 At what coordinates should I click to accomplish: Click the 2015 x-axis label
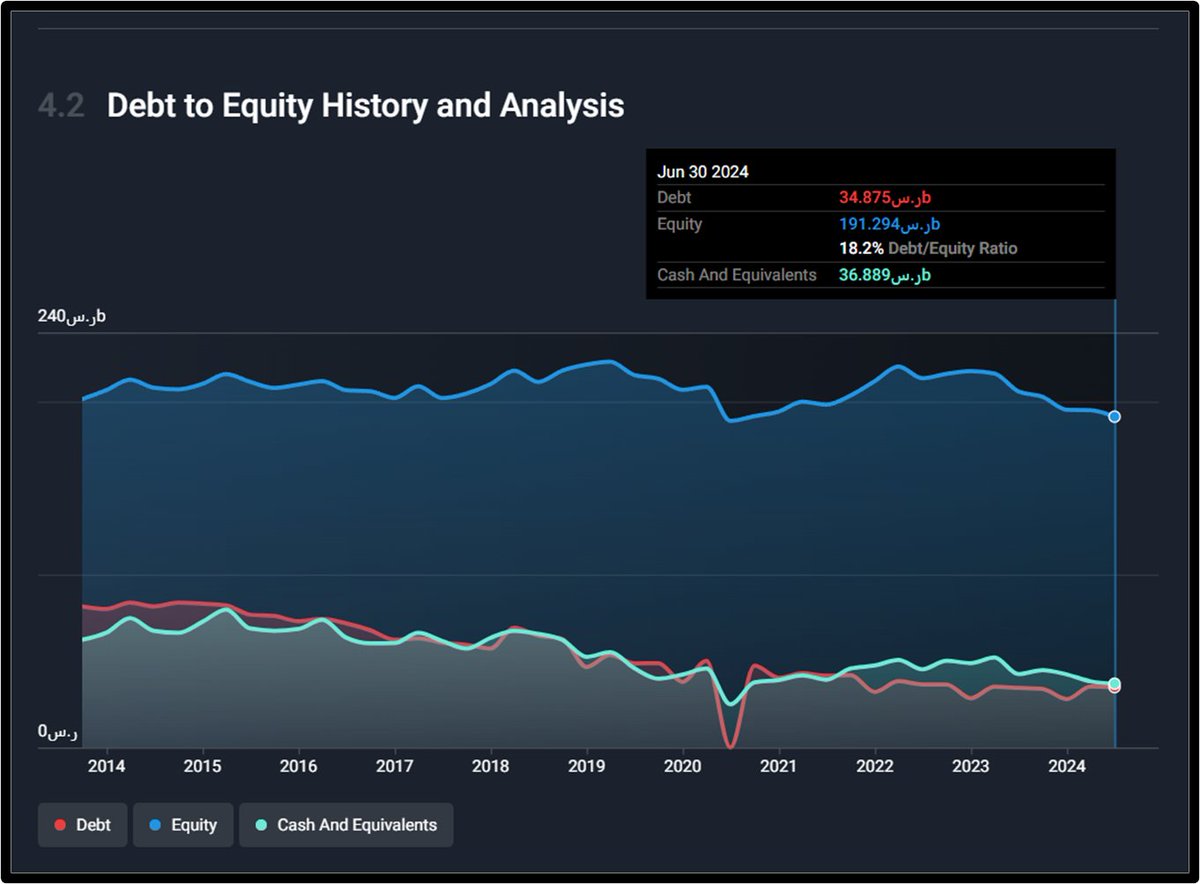[x=202, y=766]
